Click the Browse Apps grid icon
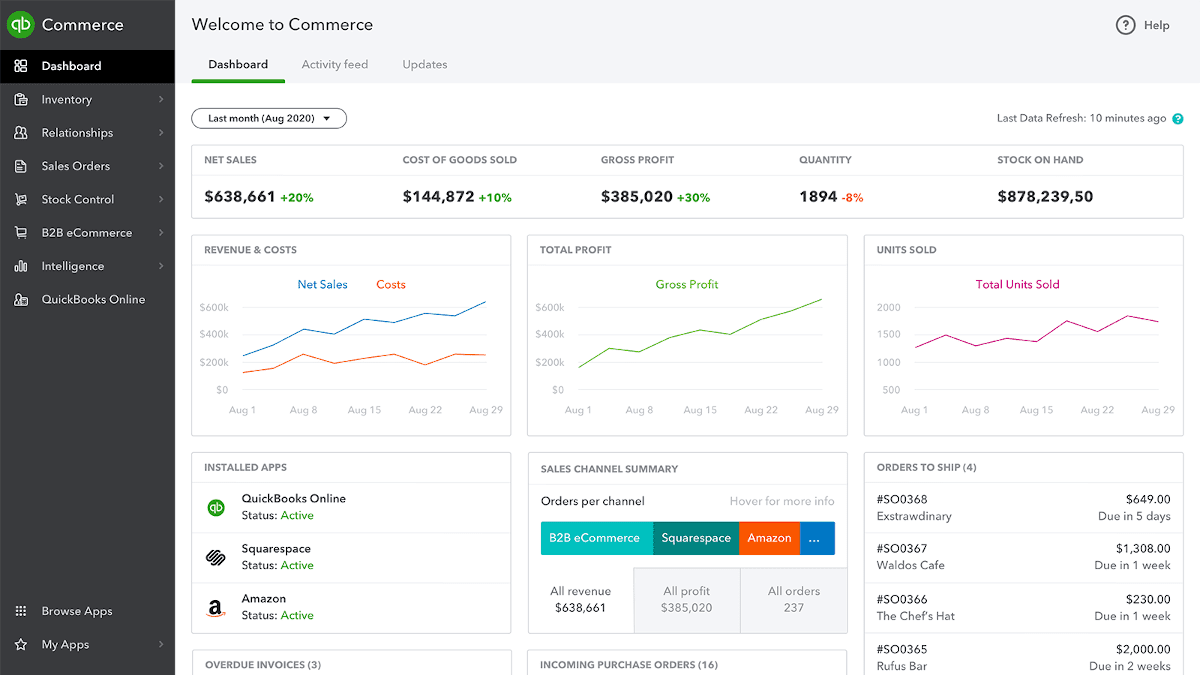 point(21,612)
